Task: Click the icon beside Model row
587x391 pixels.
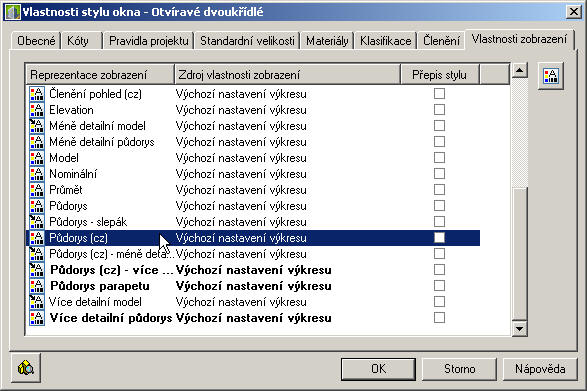Action: click(37, 158)
